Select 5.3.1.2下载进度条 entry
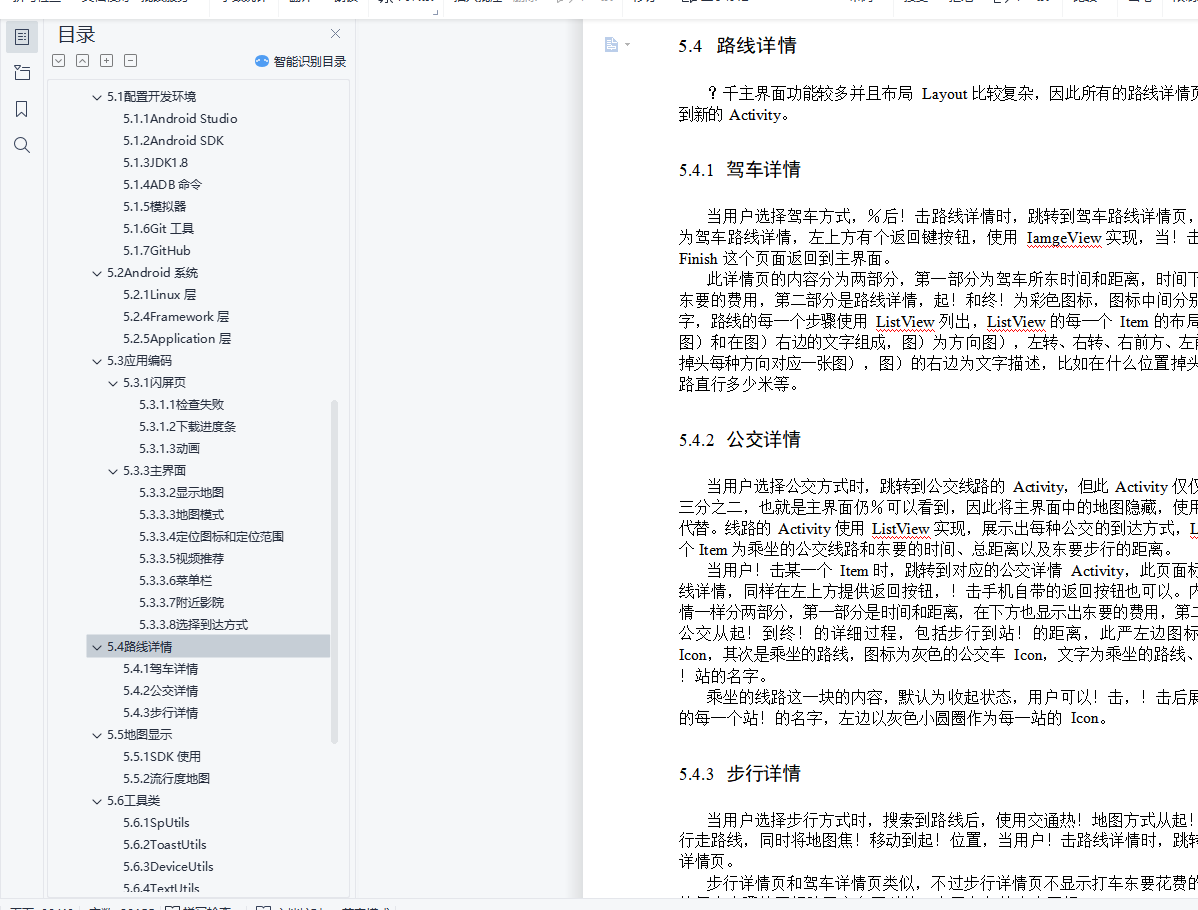 click(187, 426)
